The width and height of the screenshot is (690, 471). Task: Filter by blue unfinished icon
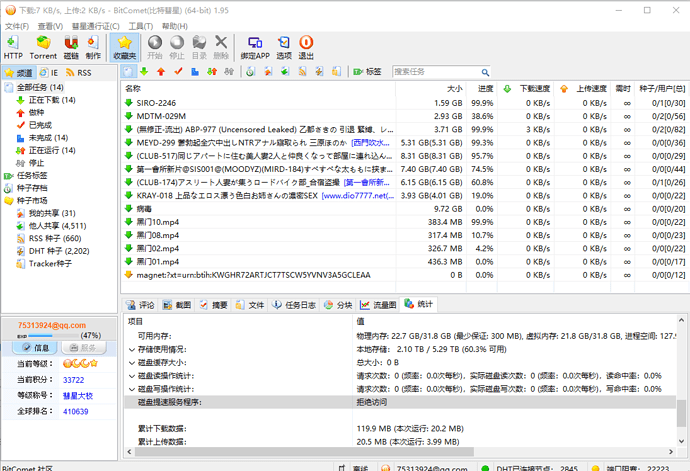click(195, 71)
